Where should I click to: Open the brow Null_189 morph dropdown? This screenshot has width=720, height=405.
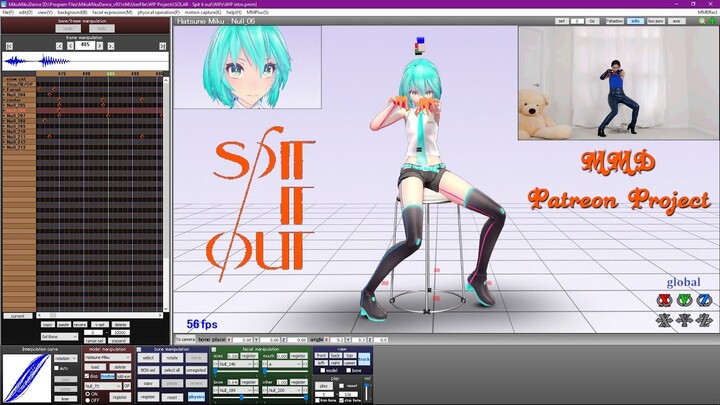[236, 390]
